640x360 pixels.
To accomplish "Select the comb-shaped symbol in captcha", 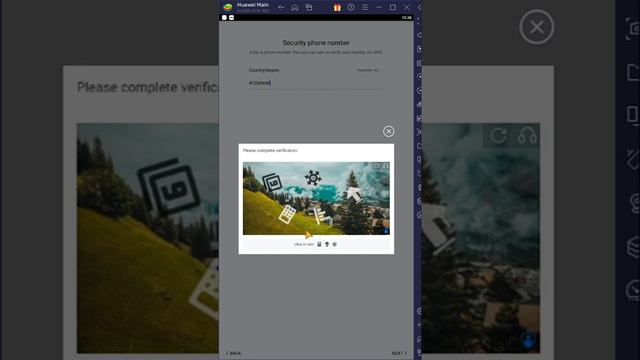I will coord(322,216).
